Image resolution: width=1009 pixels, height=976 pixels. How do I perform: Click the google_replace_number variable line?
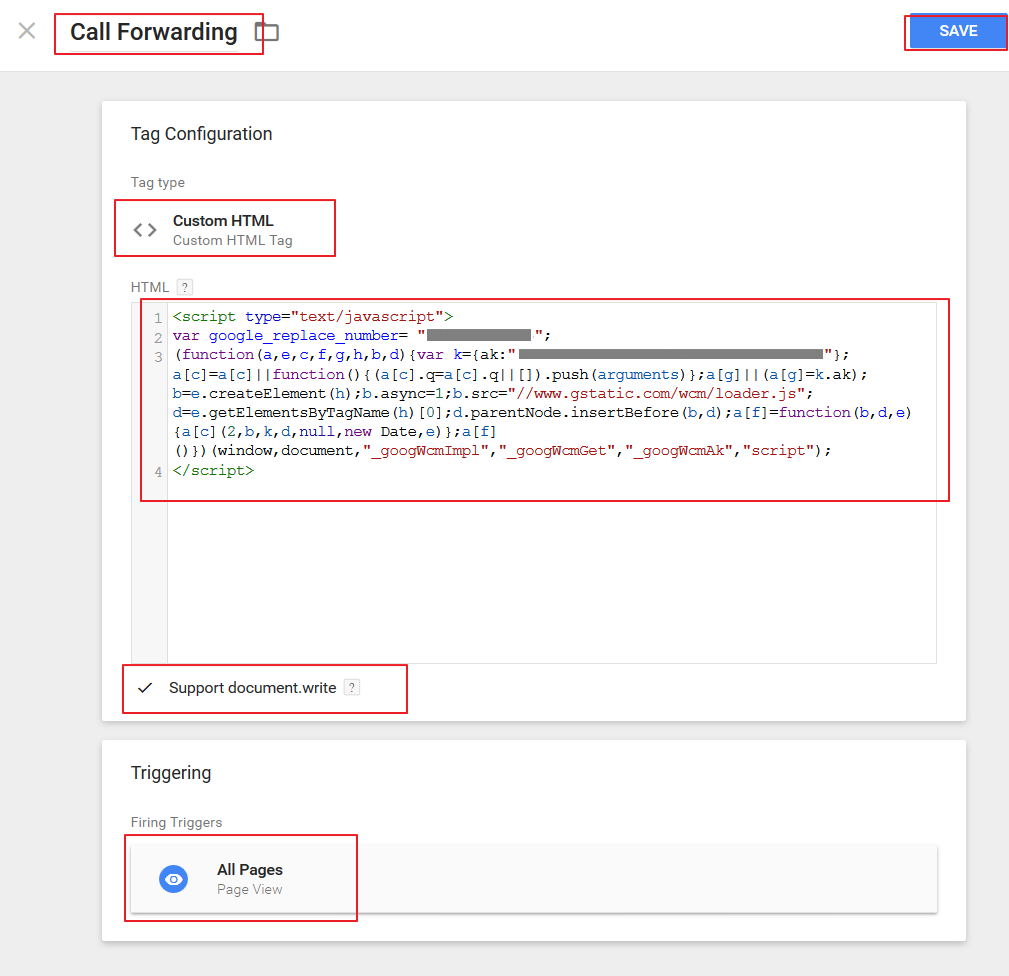[362, 335]
